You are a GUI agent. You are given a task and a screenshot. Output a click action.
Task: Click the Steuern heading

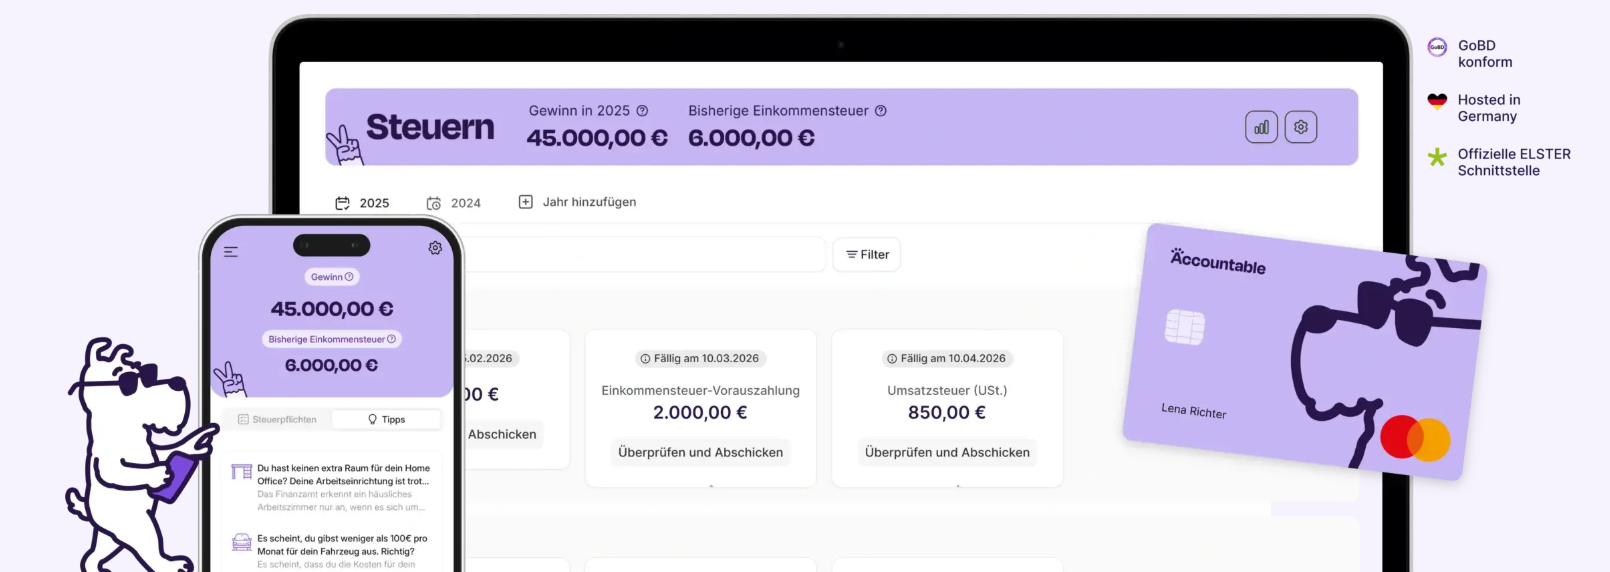click(430, 128)
